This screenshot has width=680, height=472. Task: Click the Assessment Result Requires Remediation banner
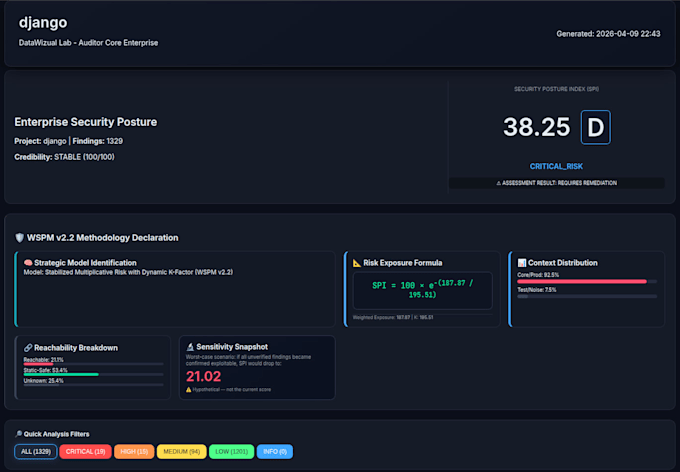click(556, 183)
